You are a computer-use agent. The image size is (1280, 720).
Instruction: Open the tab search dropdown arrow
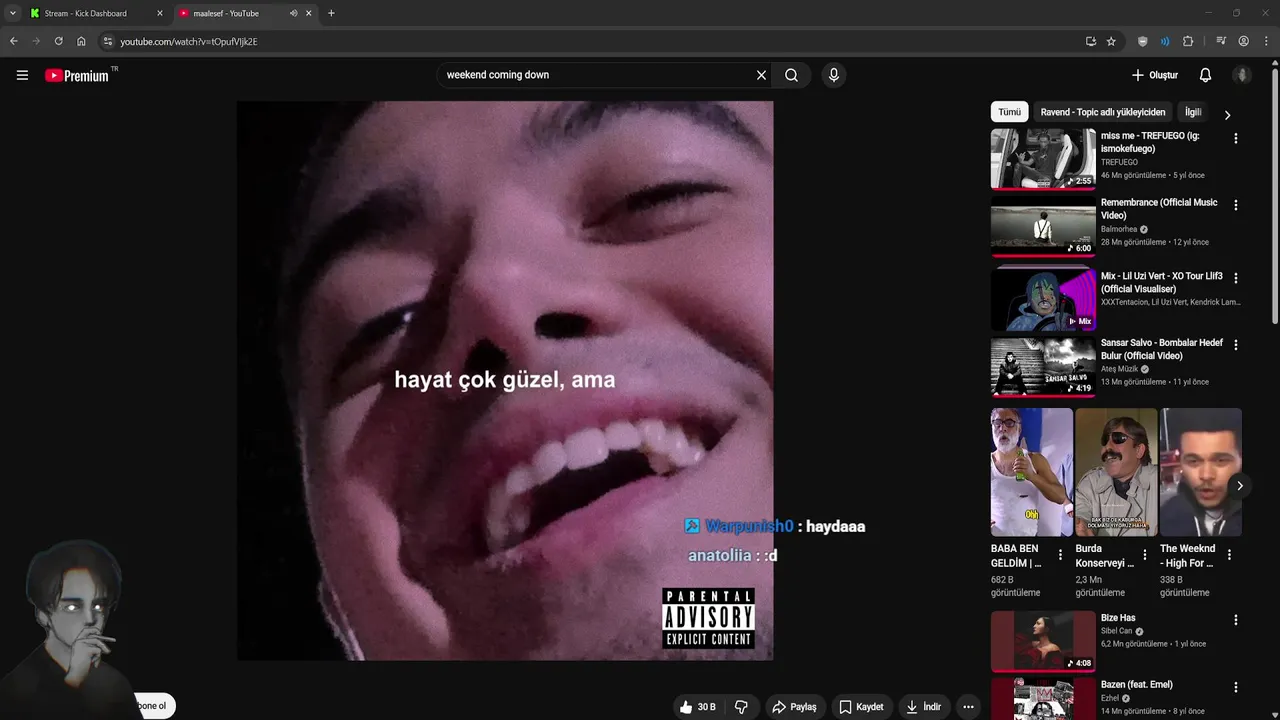click(13, 13)
